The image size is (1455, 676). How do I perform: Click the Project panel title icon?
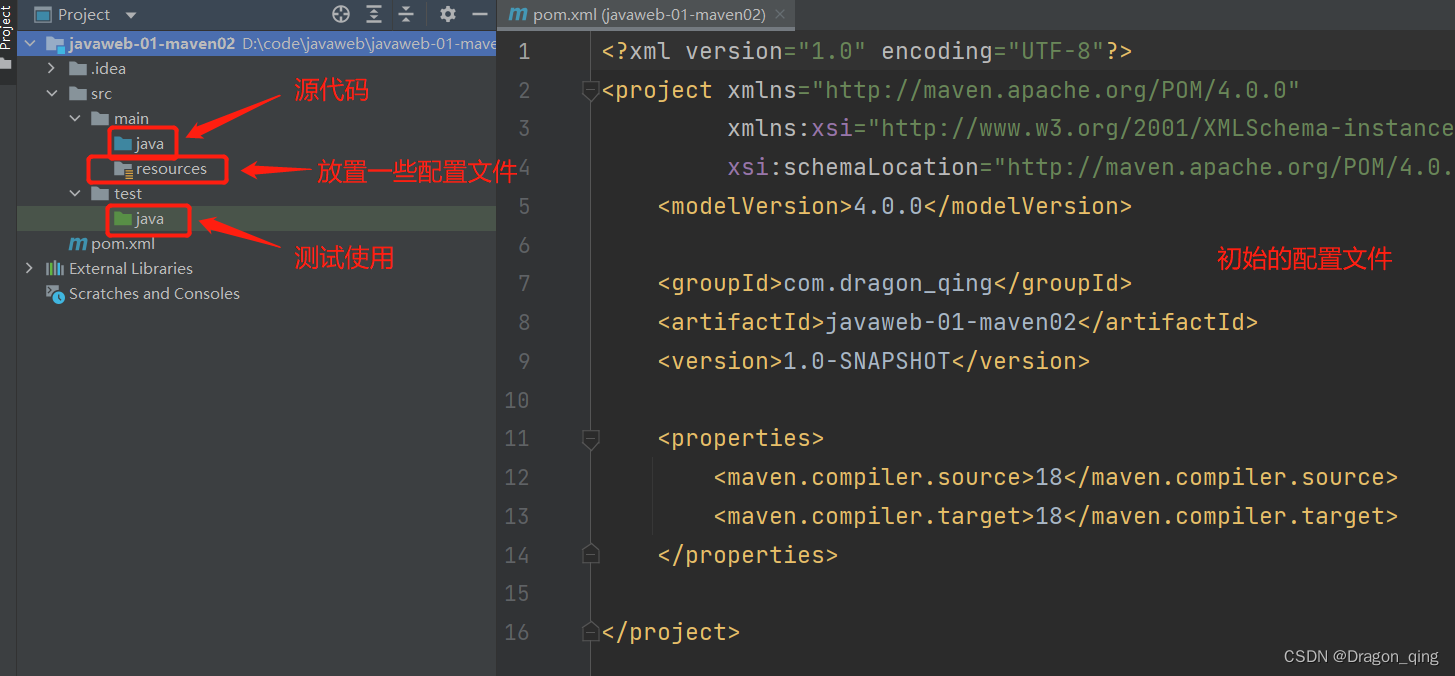click(x=43, y=14)
